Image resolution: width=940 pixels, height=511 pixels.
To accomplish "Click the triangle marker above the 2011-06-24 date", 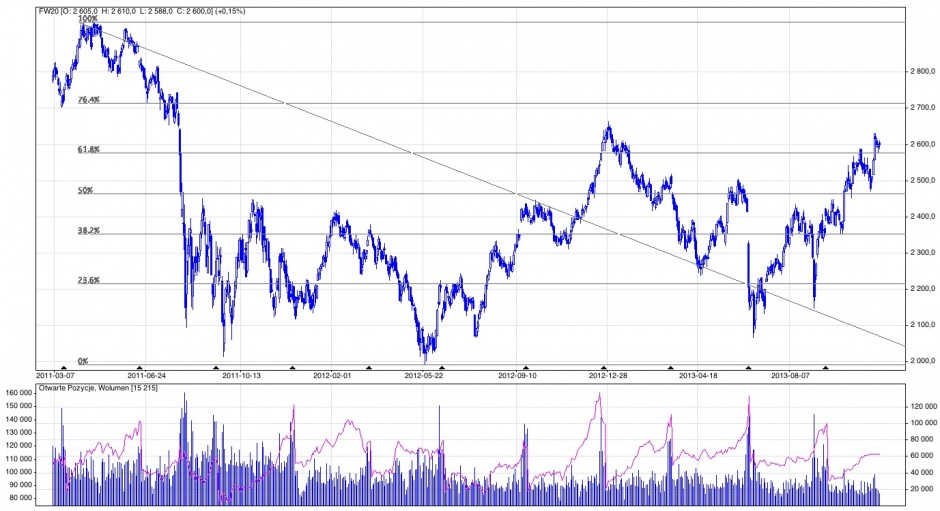I will 140,368.
